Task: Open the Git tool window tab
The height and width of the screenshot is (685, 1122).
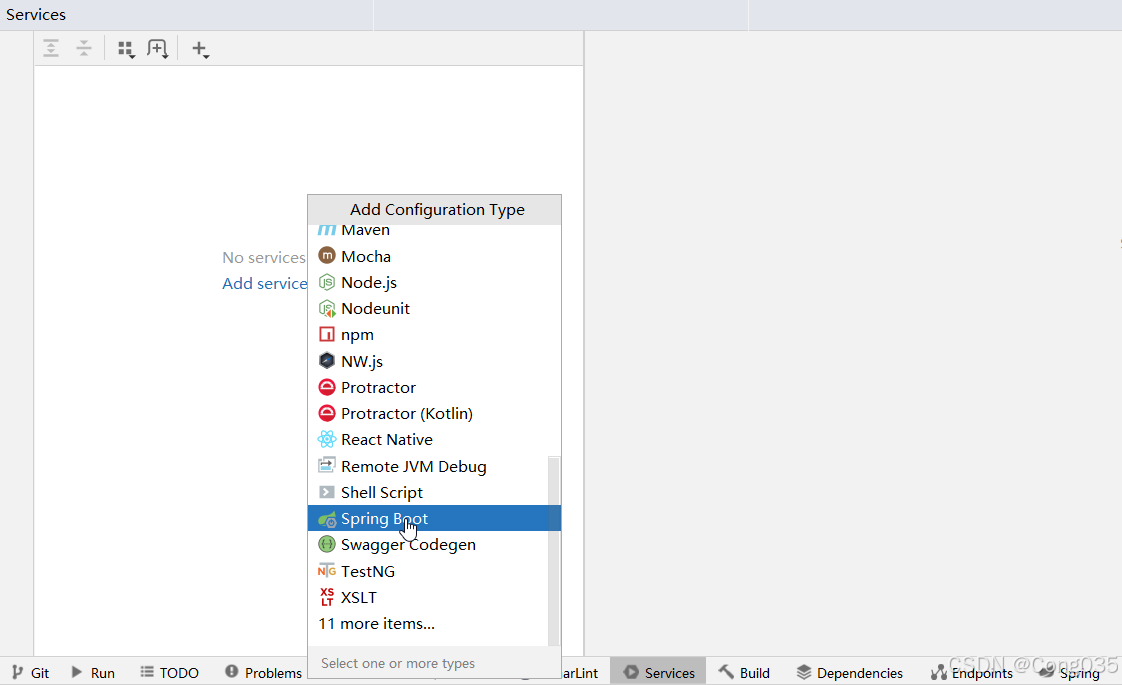Action: [x=30, y=673]
